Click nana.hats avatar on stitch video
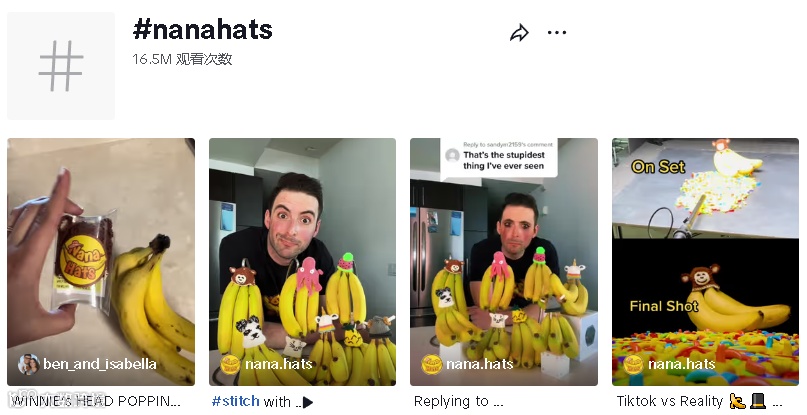Viewport: 807px width, 415px height. [x=230, y=364]
